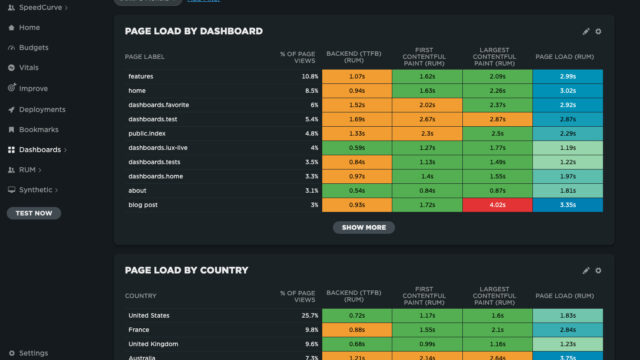This screenshot has height=360, width=640.
Task: Expand the Synthetic submenu chevron
Action: click(56, 190)
